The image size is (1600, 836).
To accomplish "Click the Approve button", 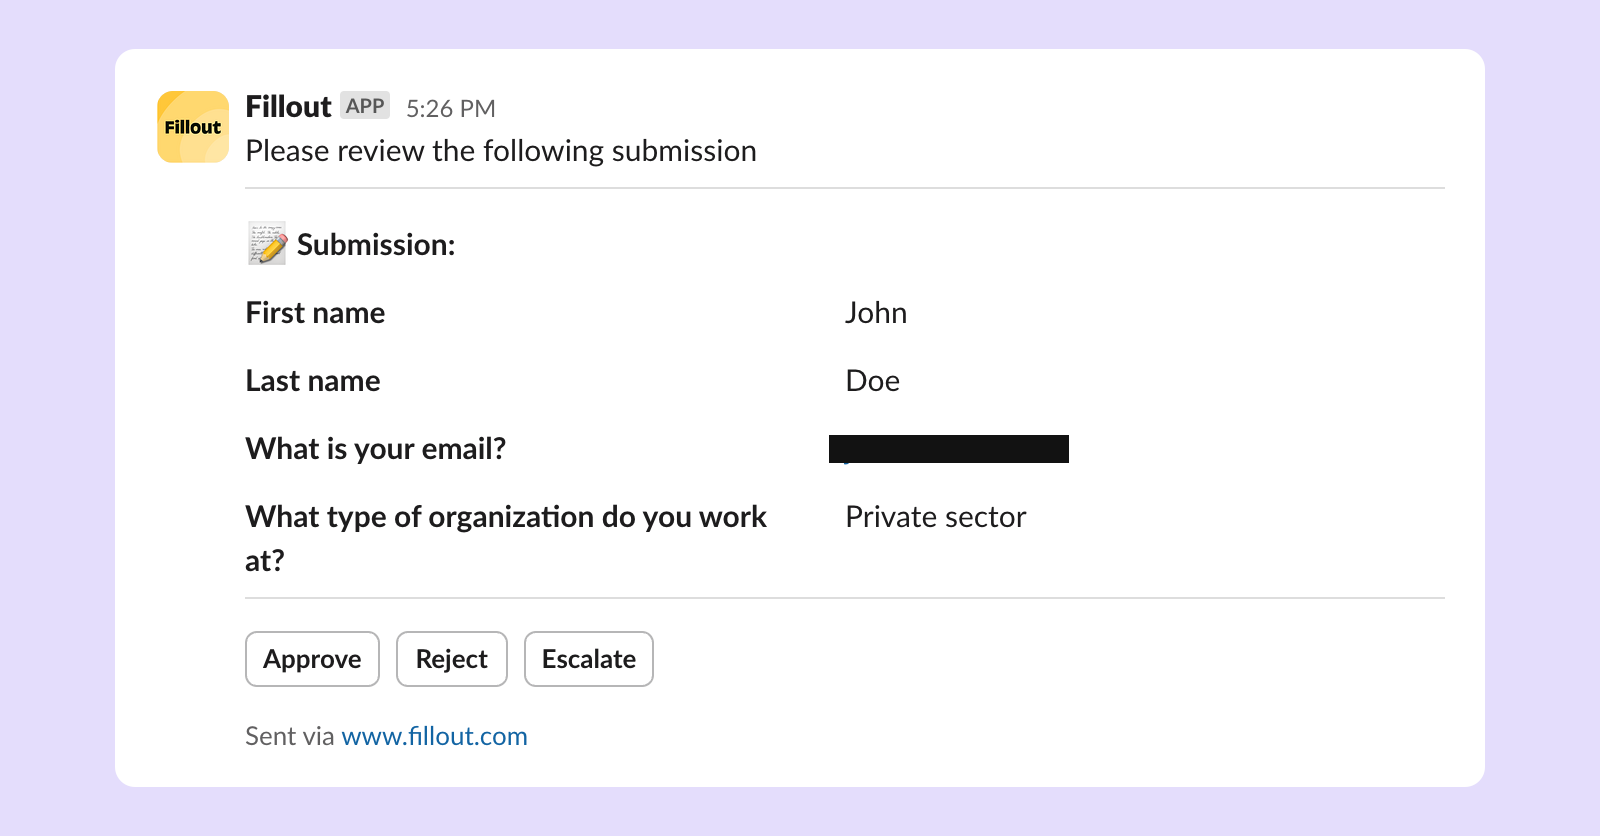I will click(x=312, y=659).
